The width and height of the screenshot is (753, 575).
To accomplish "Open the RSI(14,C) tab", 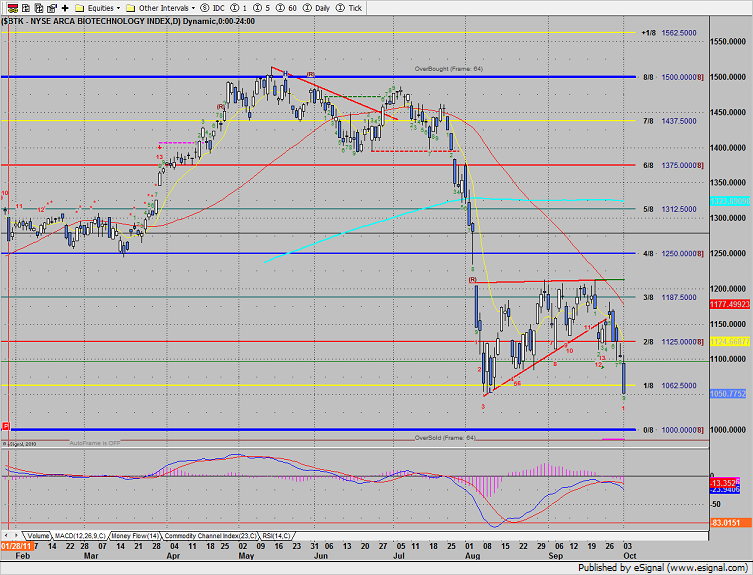I will tap(276, 536).
